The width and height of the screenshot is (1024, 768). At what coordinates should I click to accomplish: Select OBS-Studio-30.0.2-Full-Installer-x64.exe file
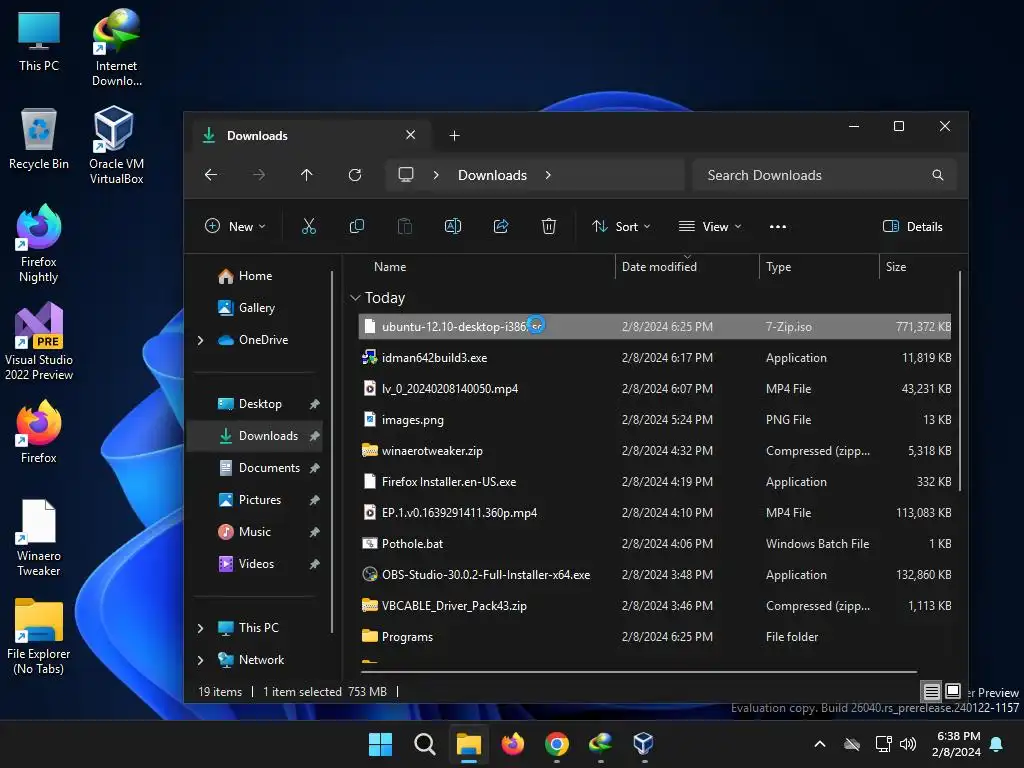coord(654,575)
